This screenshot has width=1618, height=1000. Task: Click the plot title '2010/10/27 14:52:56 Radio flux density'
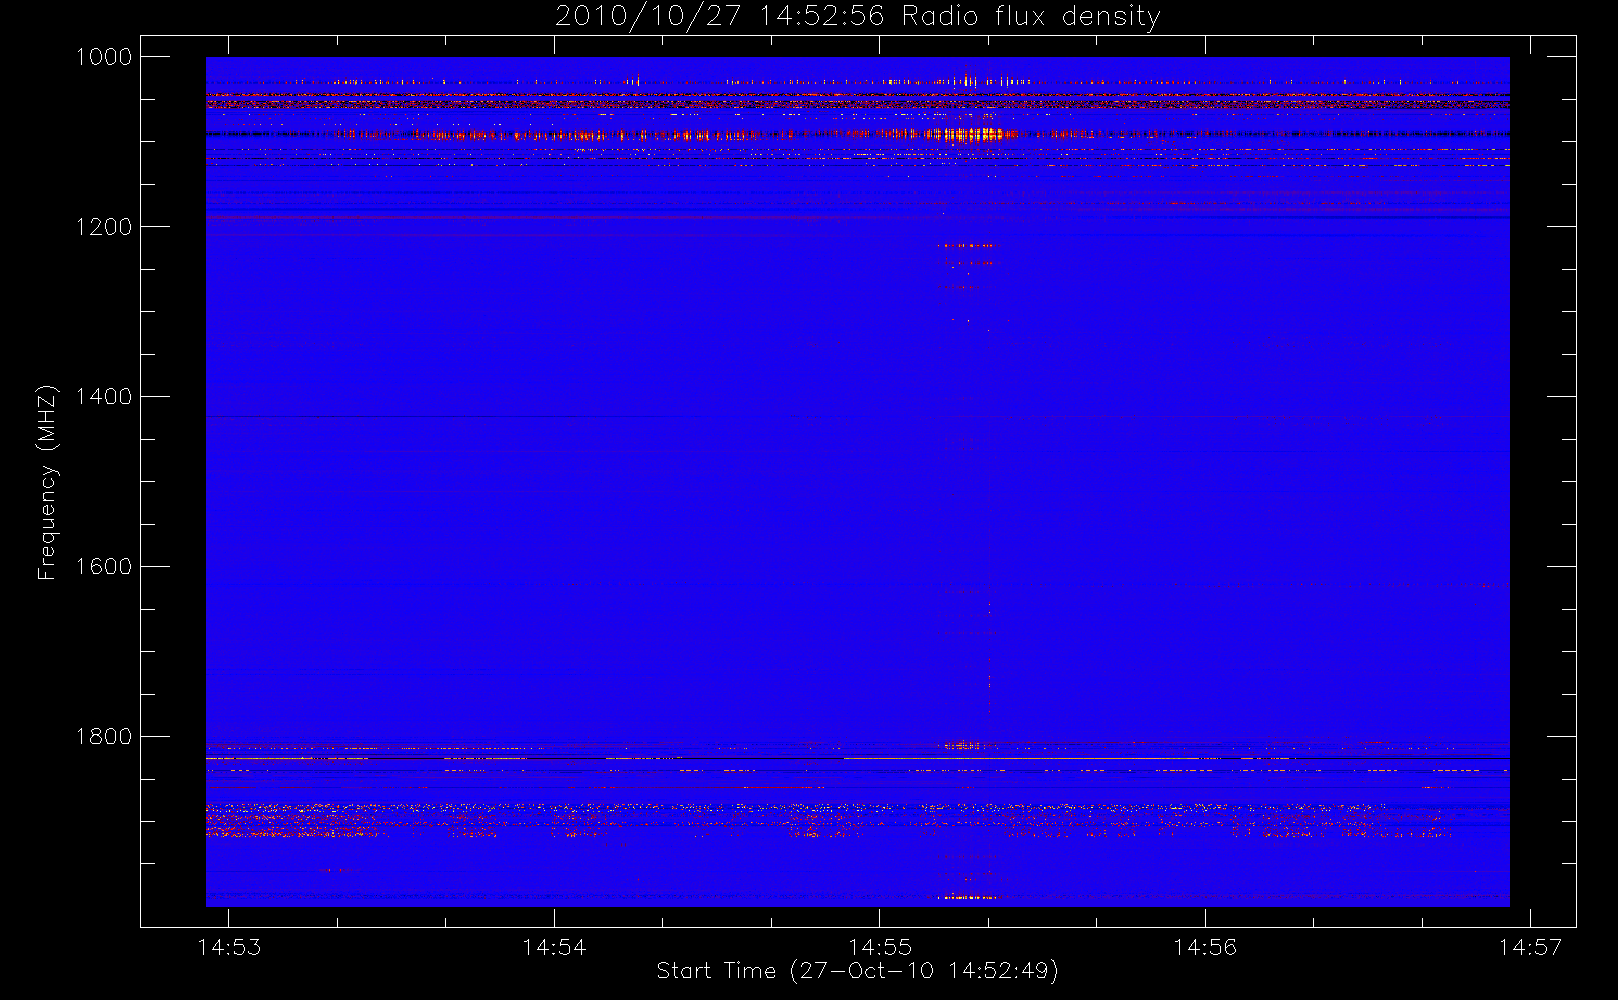pos(857,17)
